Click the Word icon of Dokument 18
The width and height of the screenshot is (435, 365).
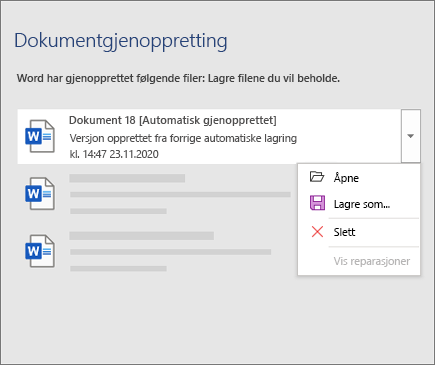pos(40,136)
